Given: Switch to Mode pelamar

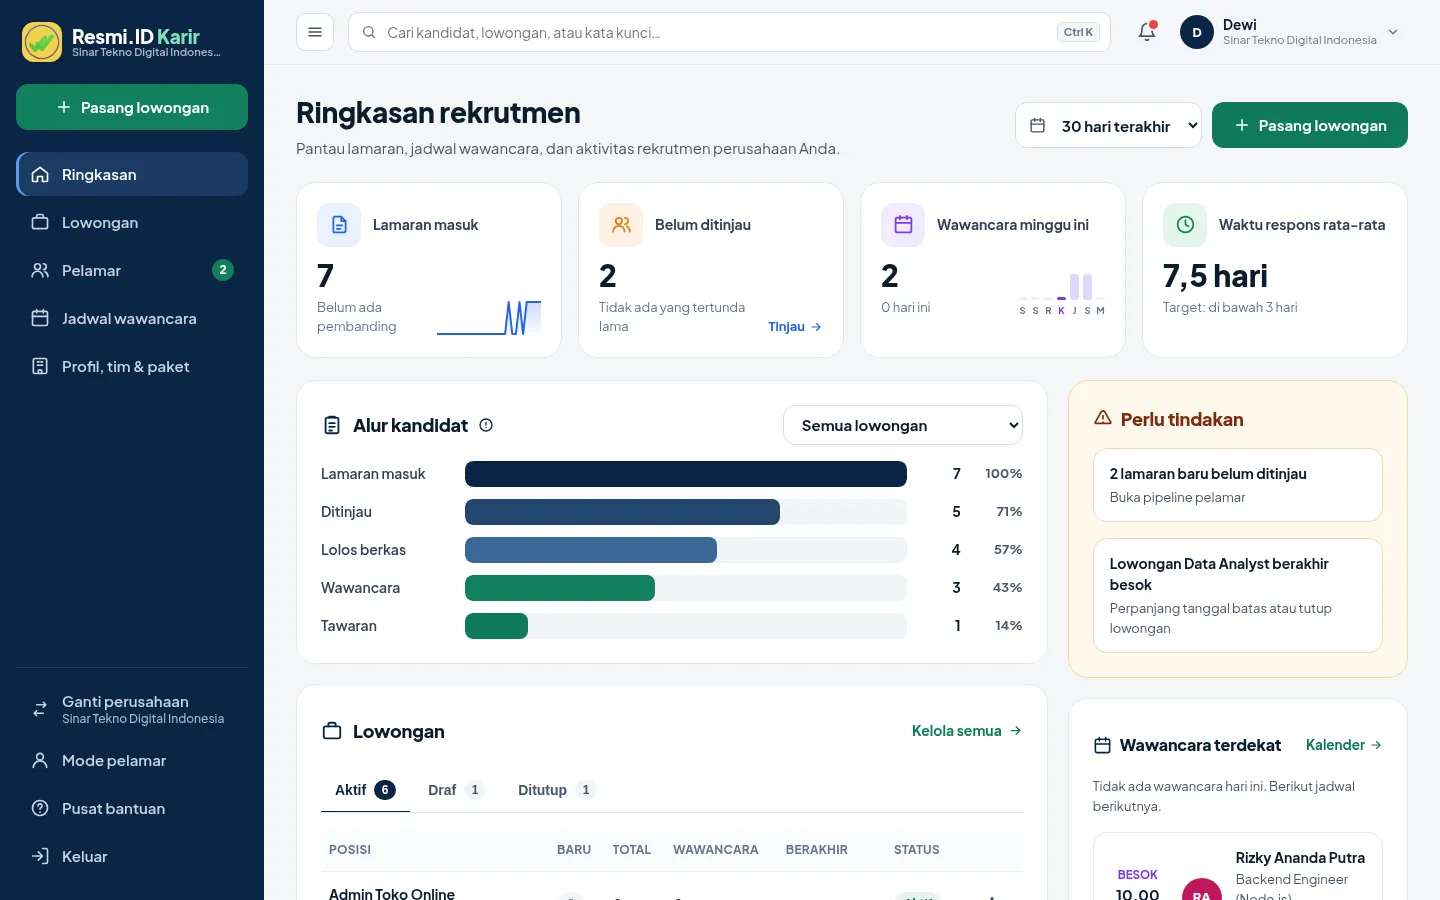Looking at the screenshot, I should tap(132, 760).
